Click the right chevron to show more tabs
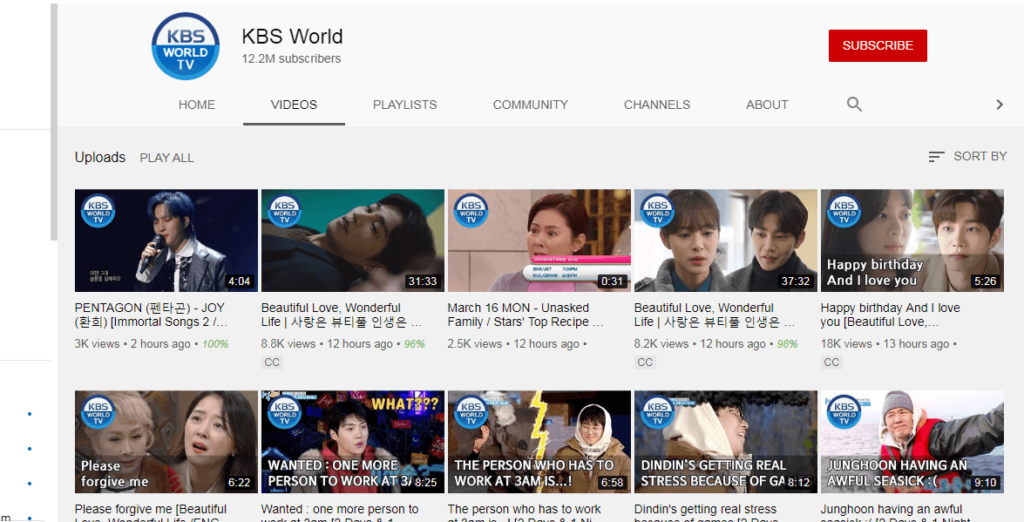This screenshot has height=522, width=1024. (999, 105)
